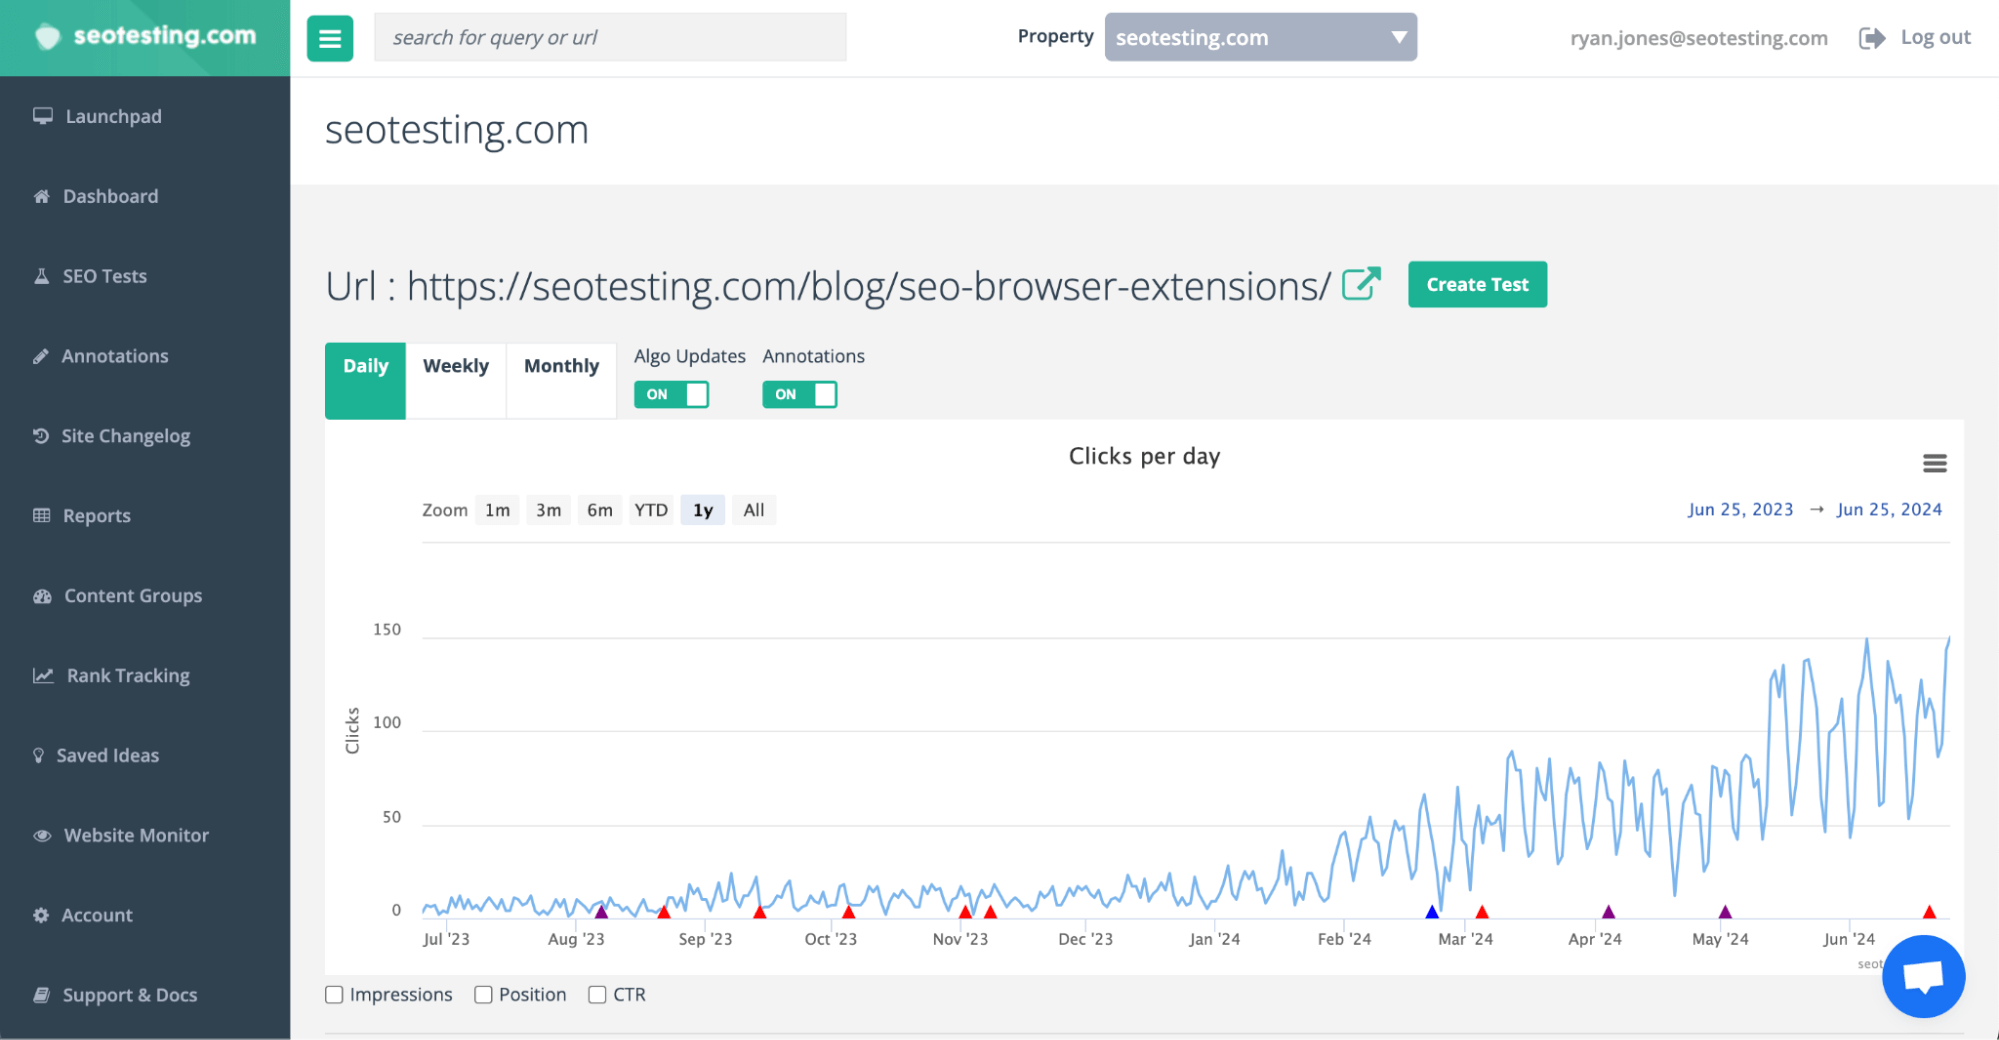Click the Rank Tracking chart icon

[43, 676]
